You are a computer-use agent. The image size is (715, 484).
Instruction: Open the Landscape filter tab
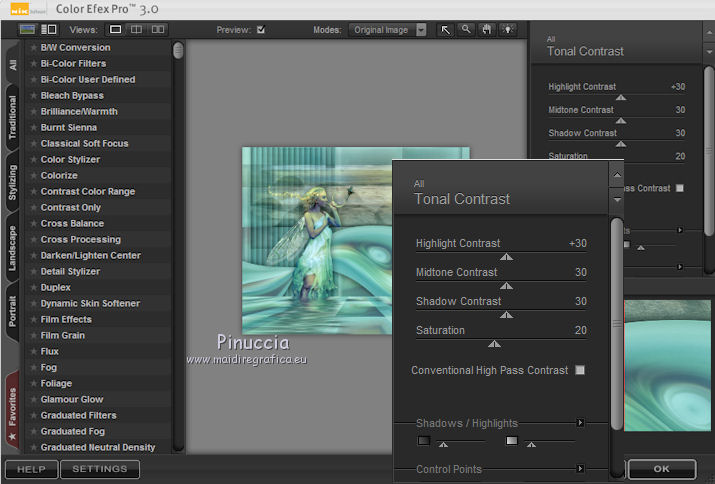tap(13, 250)
